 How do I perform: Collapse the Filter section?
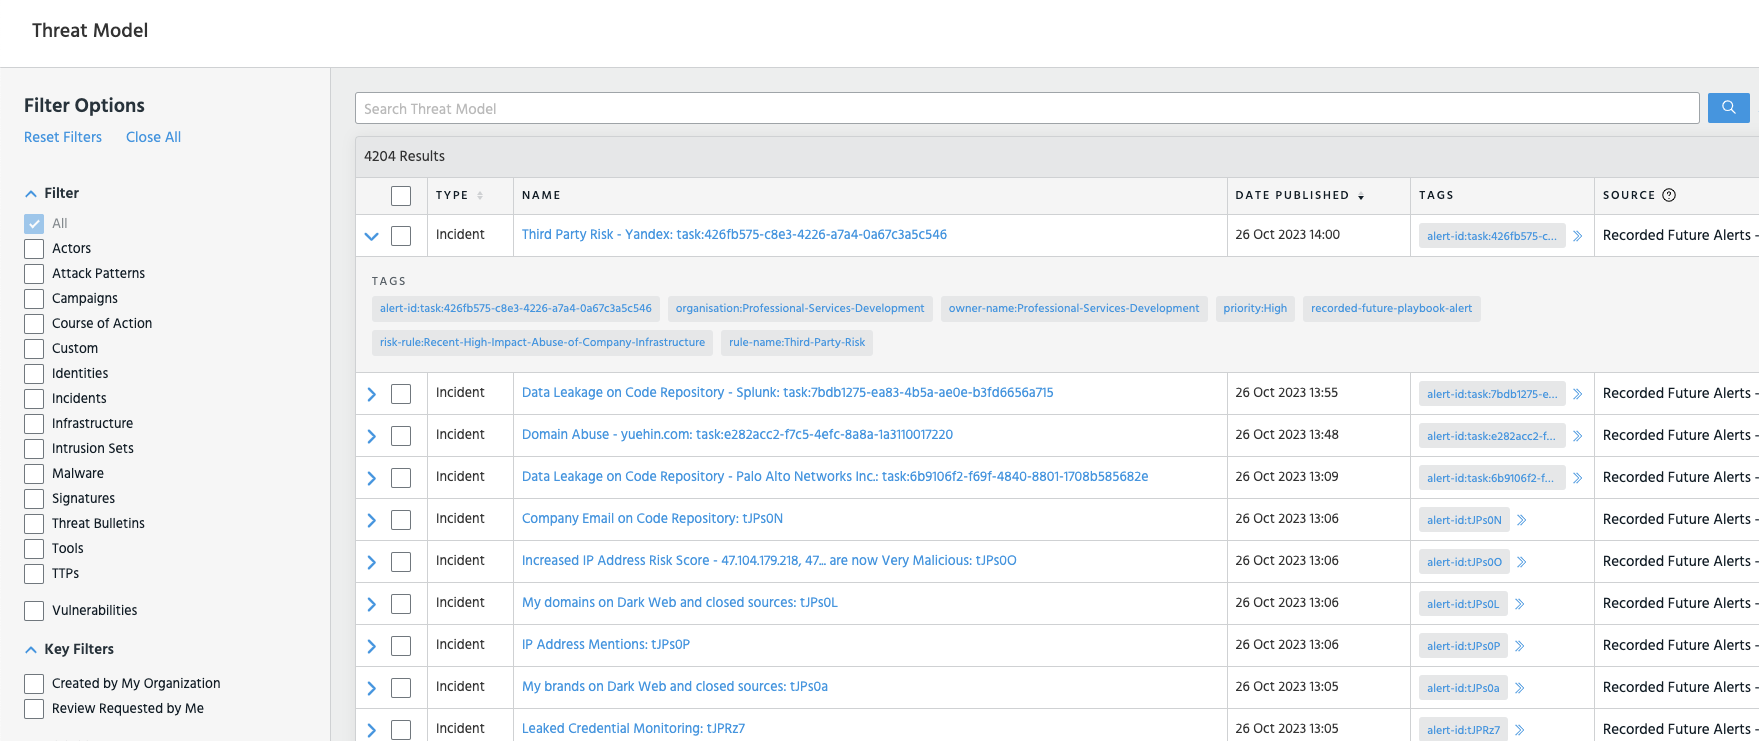(x=31, y=194)
